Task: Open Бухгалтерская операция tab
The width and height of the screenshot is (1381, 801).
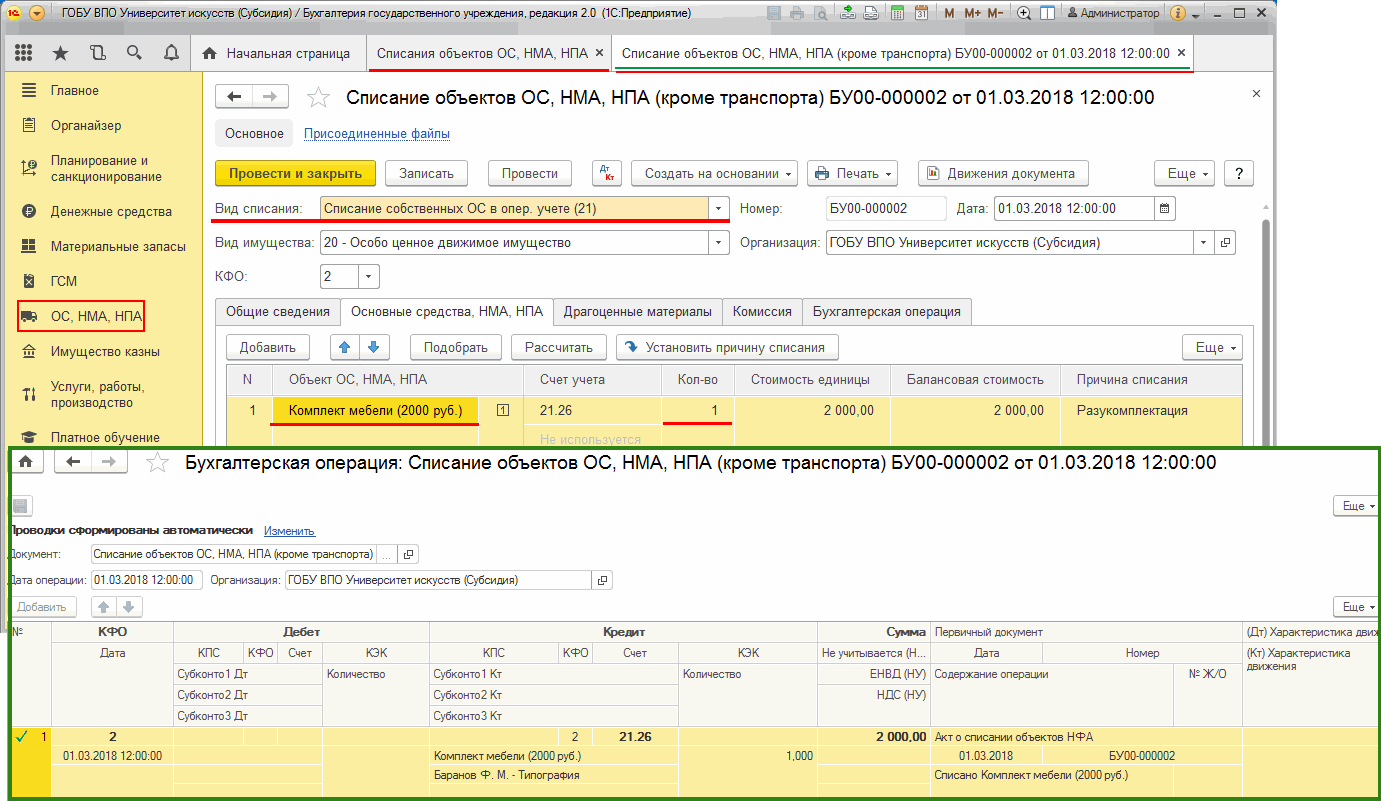Action: coord(887,311)
